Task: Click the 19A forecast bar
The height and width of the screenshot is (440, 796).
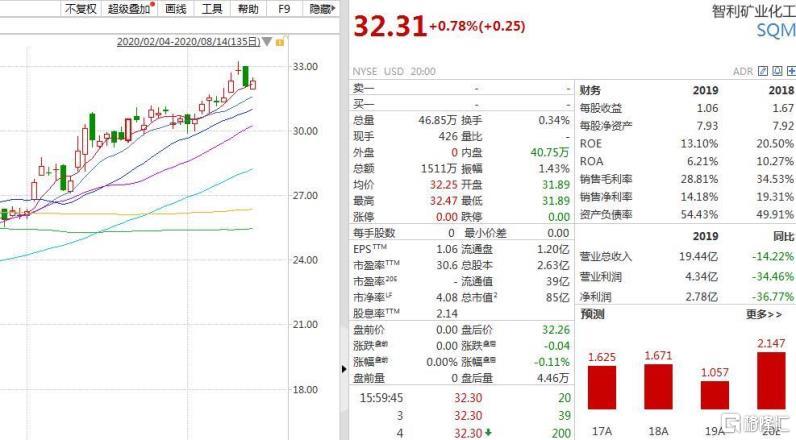Action: (715, 395)
